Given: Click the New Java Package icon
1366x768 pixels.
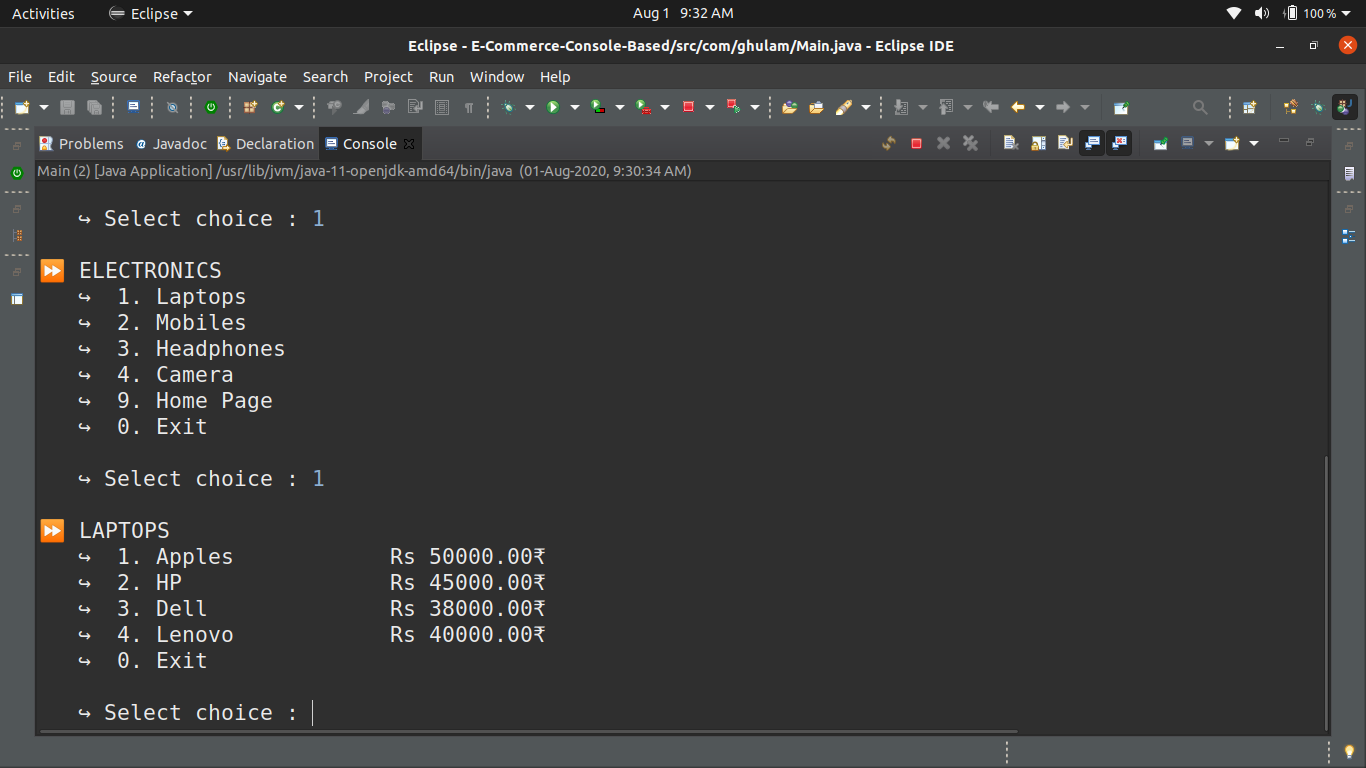Looking at the screenshot, I should (250, 107).
